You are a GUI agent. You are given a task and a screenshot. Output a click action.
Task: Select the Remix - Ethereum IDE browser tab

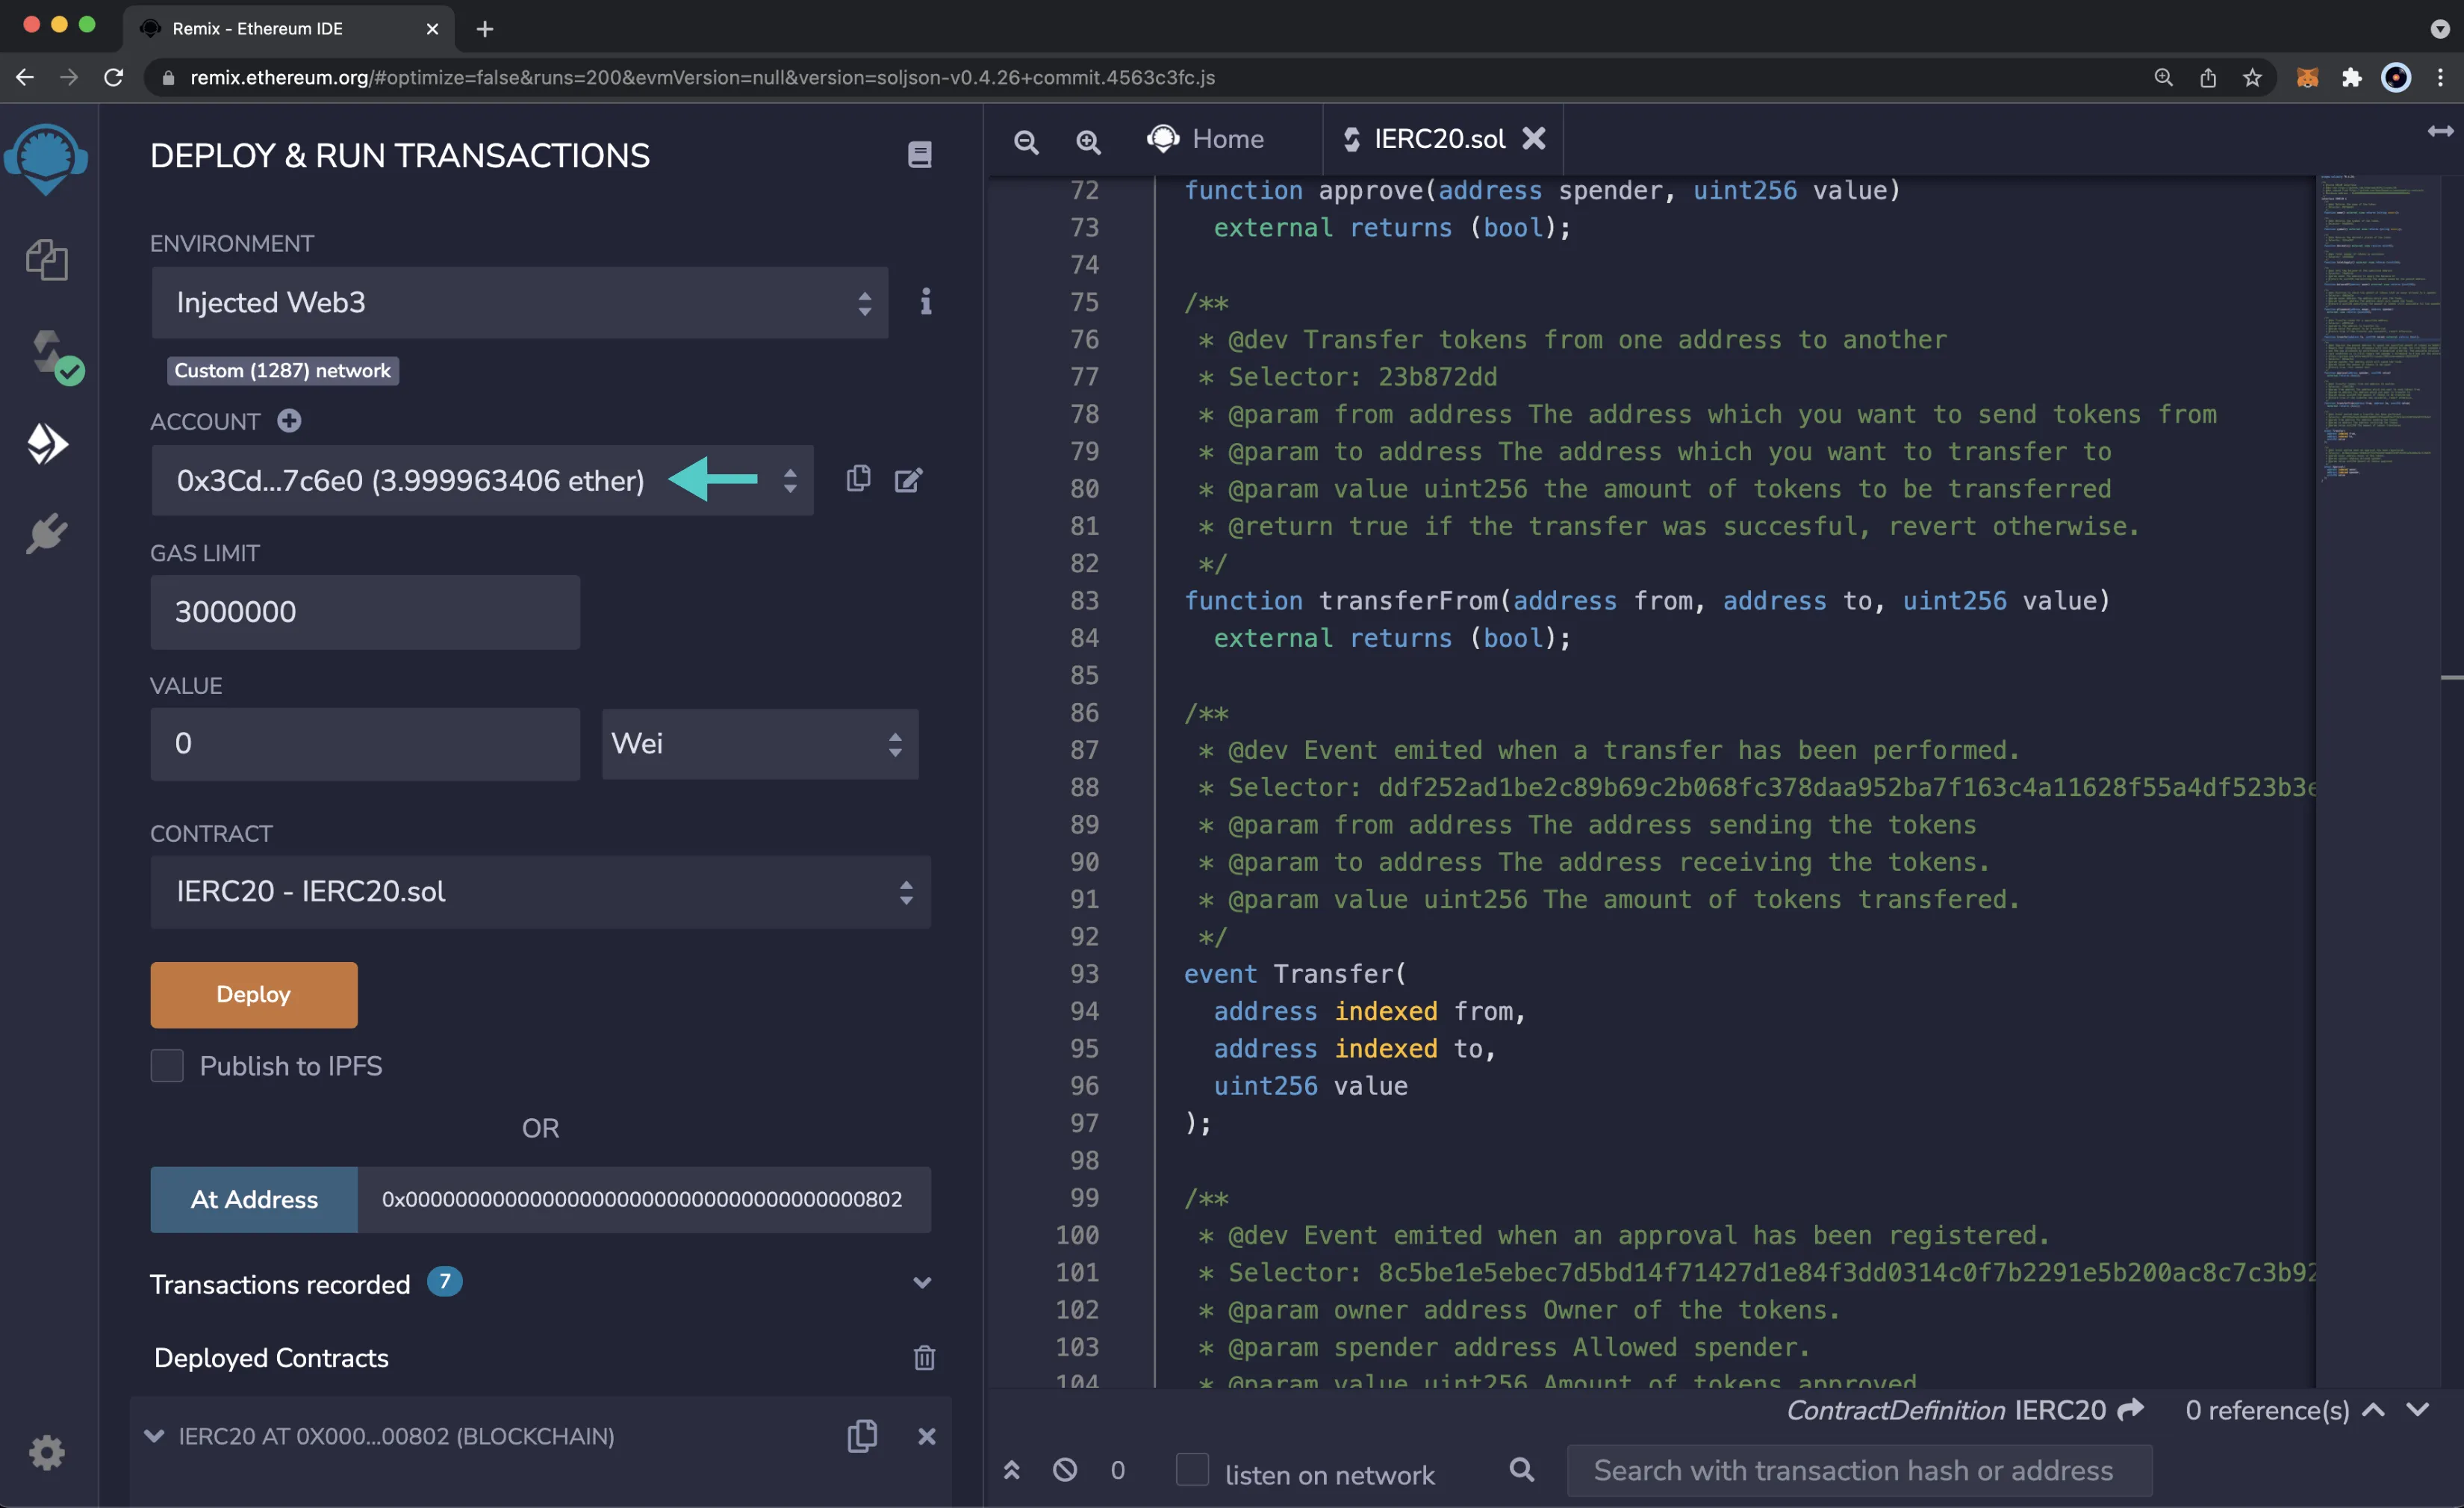point(289,28)
